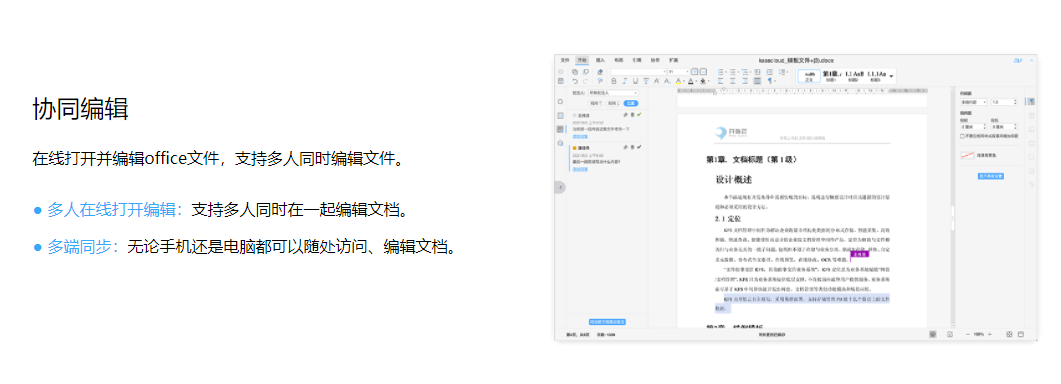Click the Font color letter A icon

(x=691, y=81)
